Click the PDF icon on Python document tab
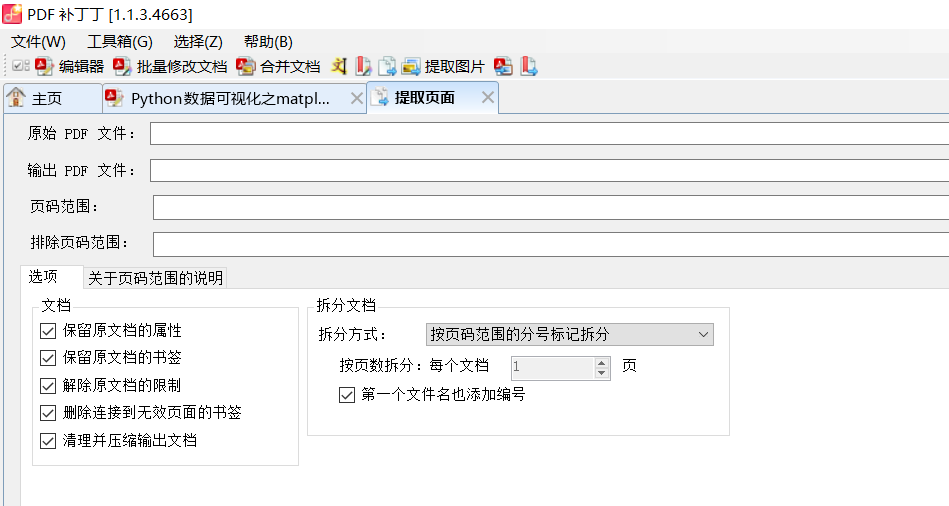The width and height of the screenshot is (949, 506). (114, 97)
